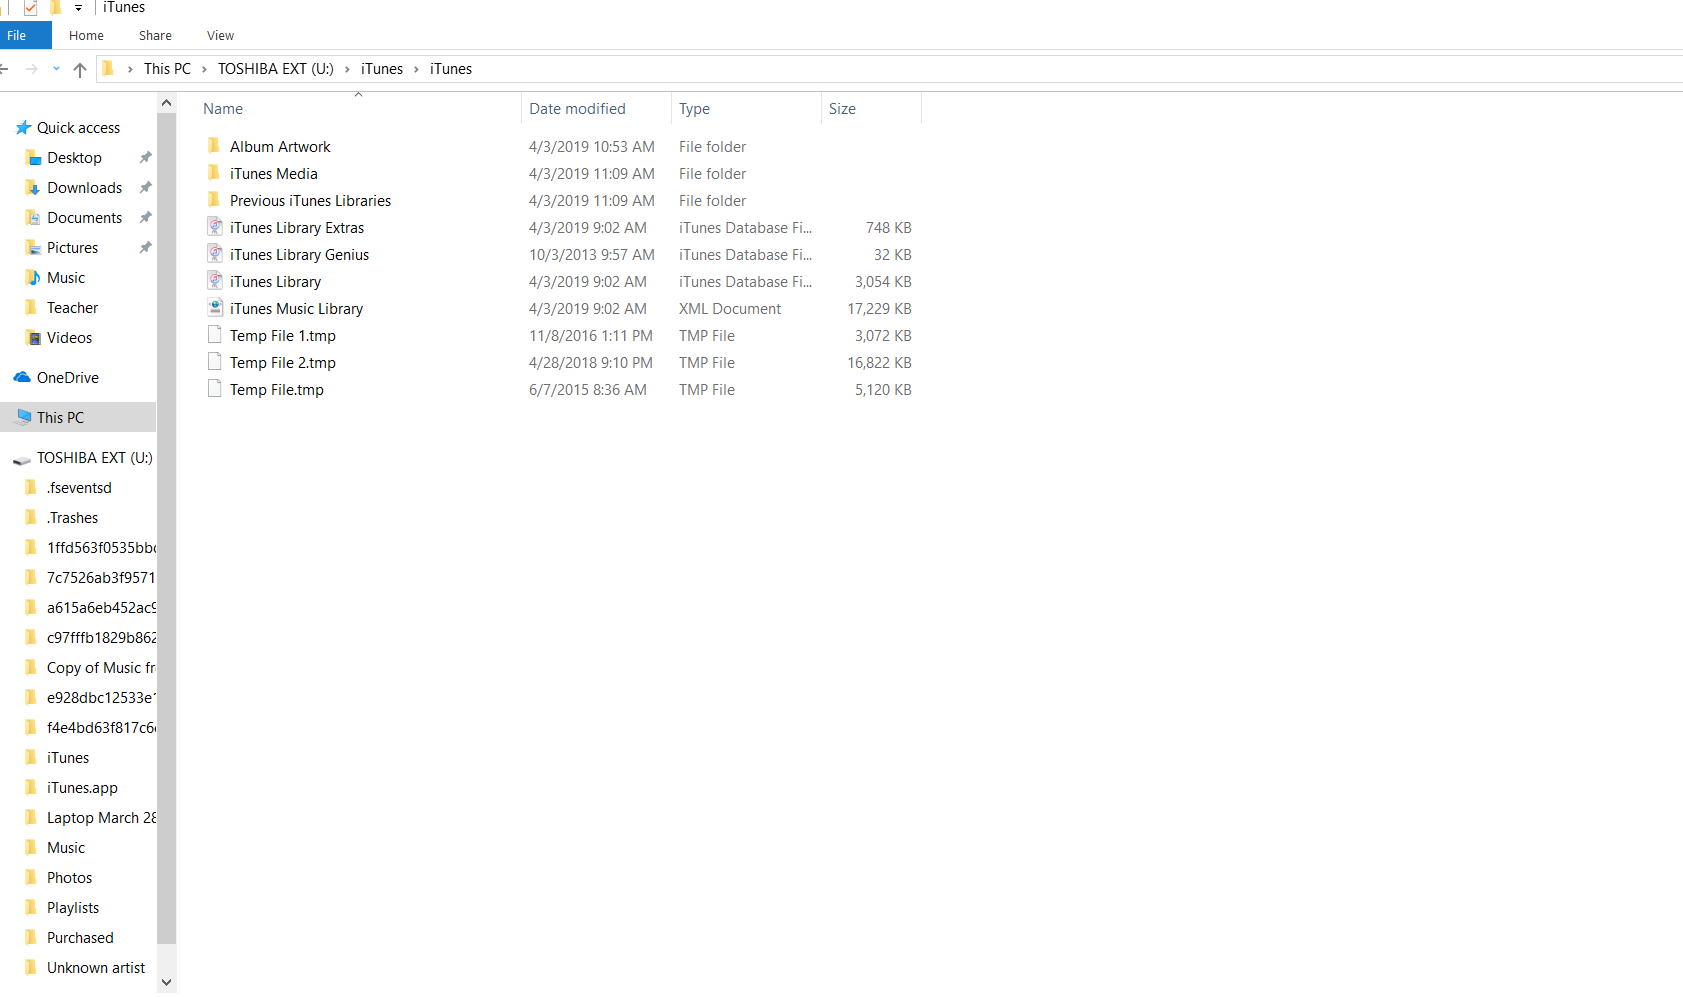Click the iTunes Music Library XML icon
The image size is (1683, 997).
(215, 308)
